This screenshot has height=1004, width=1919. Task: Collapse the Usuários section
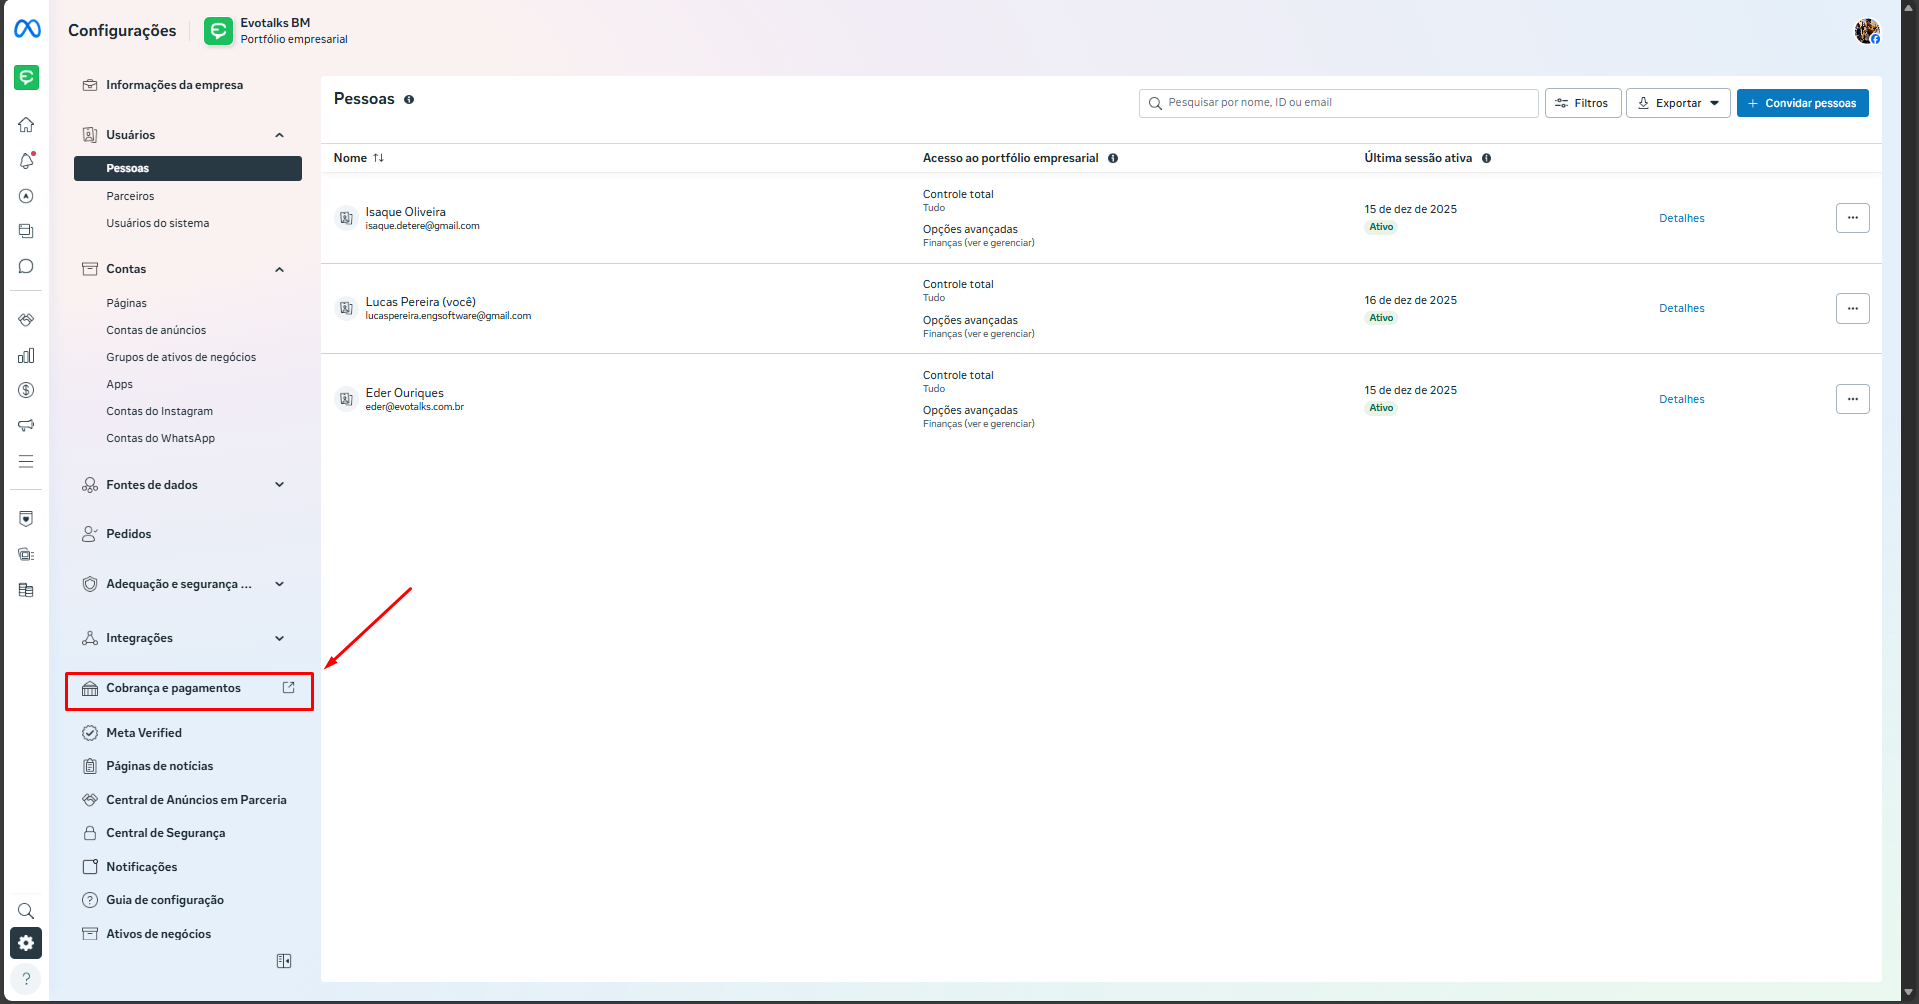pos(279,135)
